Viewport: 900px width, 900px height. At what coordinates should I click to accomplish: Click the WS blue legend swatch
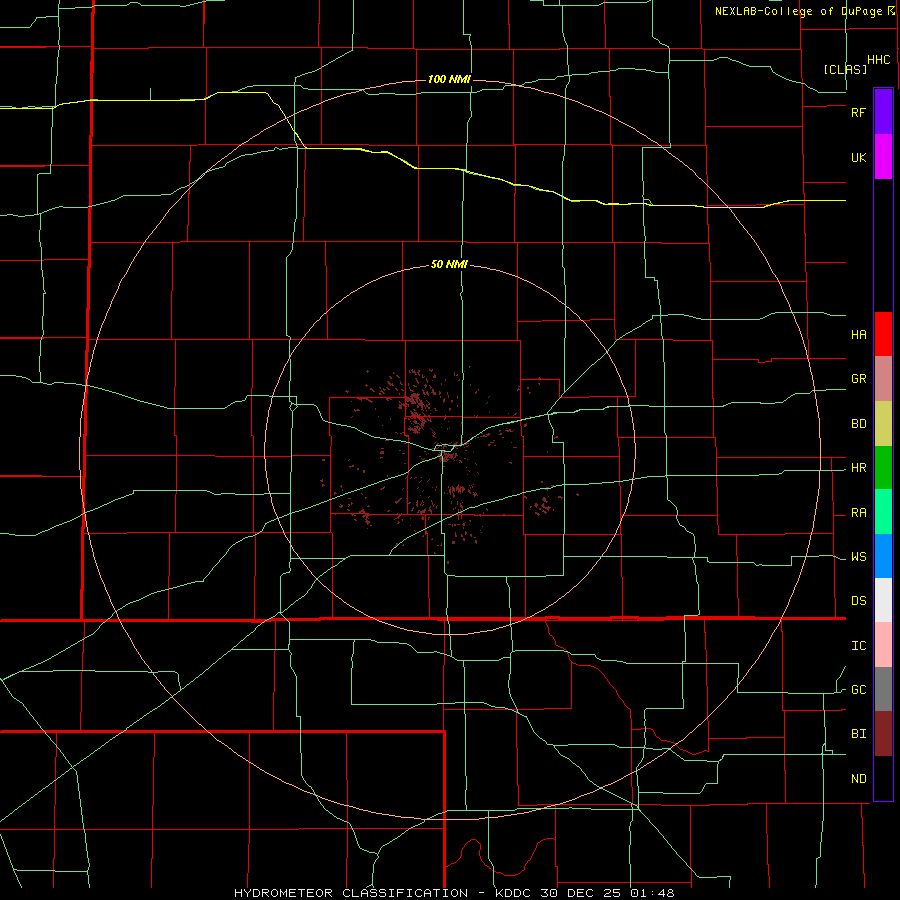[x=883, y=556]
